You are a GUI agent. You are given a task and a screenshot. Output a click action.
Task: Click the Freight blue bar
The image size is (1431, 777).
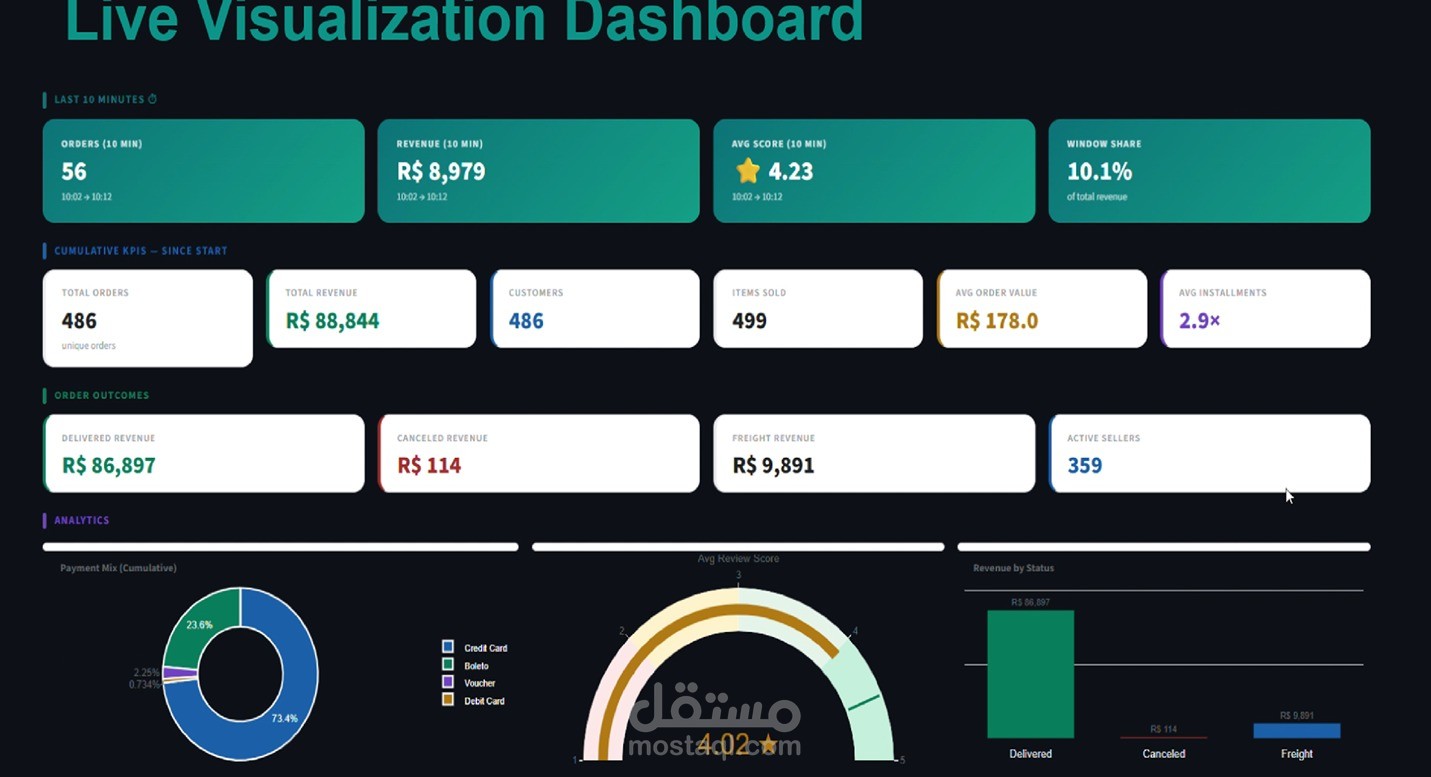1297,731
